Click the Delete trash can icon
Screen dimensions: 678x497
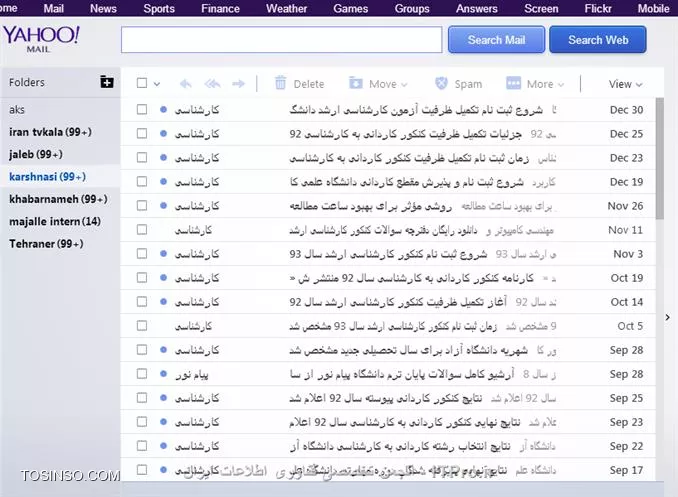tap(281, 83)
